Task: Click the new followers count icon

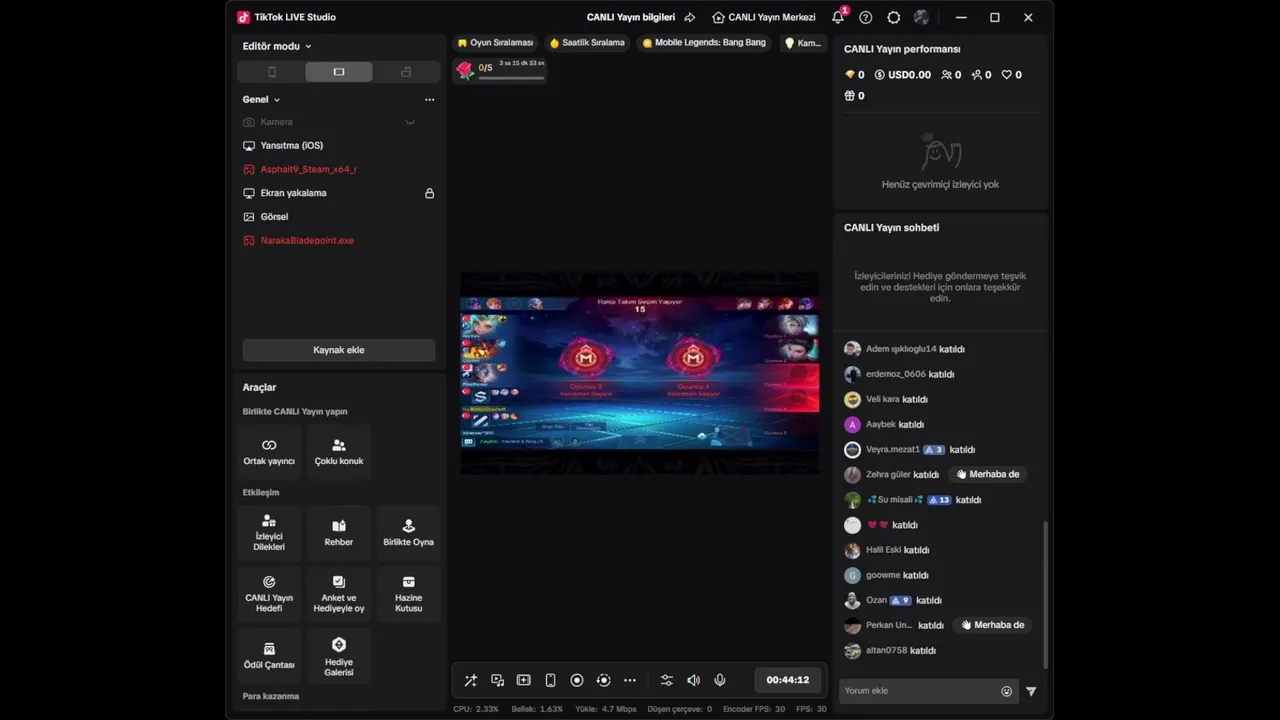Action: click(977, 75)
